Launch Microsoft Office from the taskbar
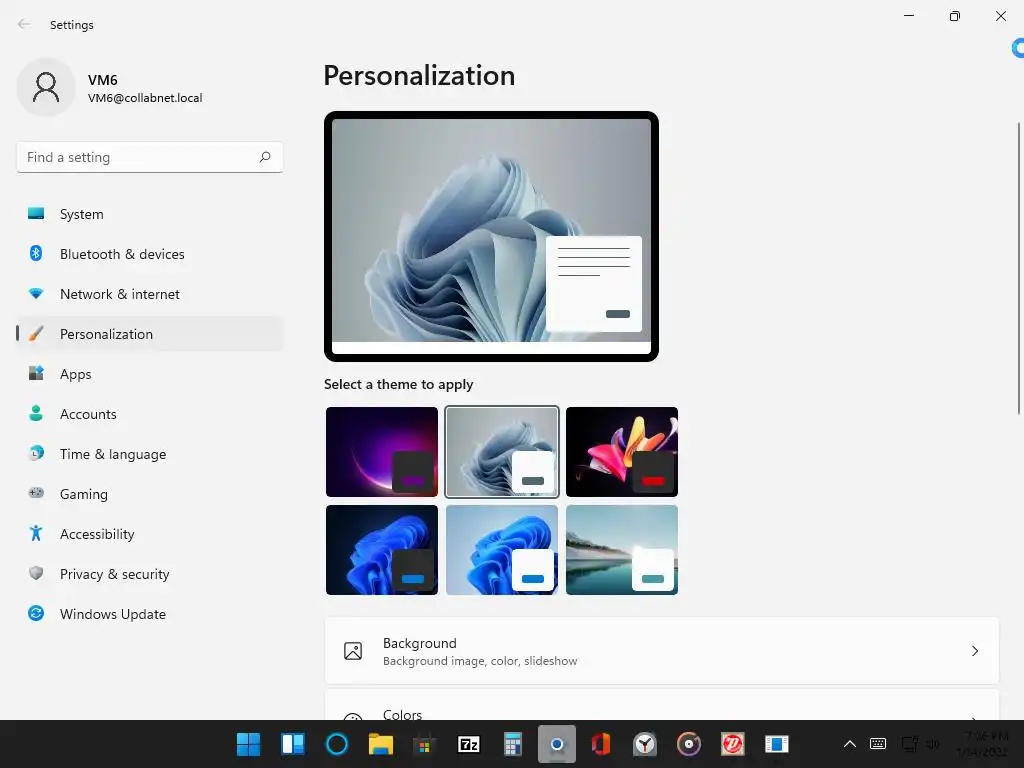The width and height of the screenshot is (1024, 768). 601,744
